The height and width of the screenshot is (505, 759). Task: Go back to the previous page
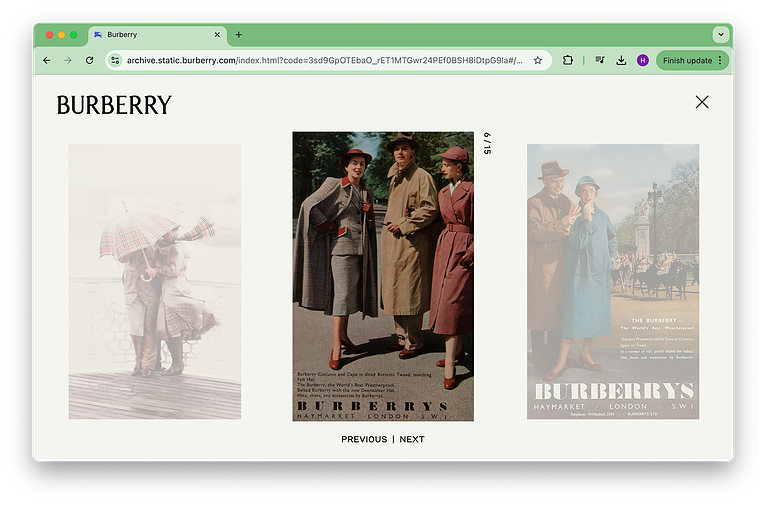coord(46,61)
